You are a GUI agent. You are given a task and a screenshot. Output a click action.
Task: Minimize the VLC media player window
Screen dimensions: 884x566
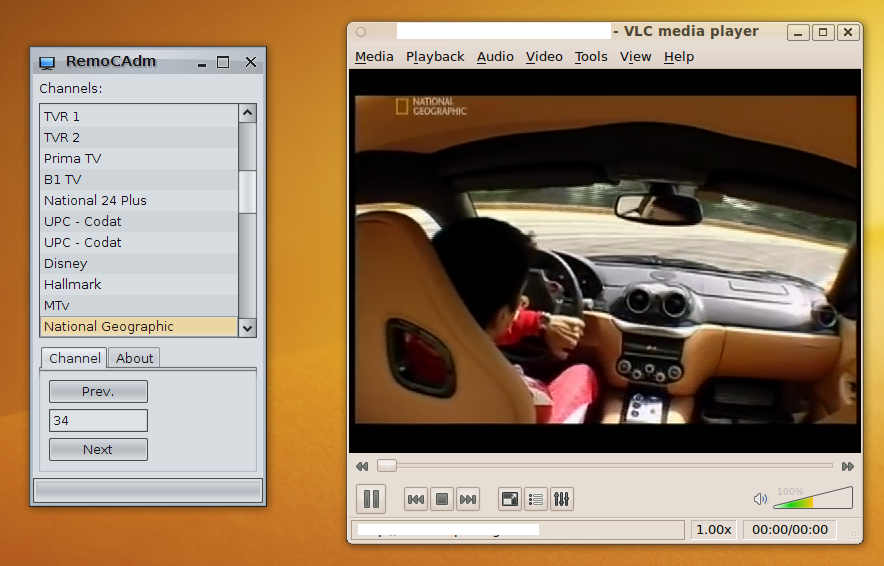[798, 32]
